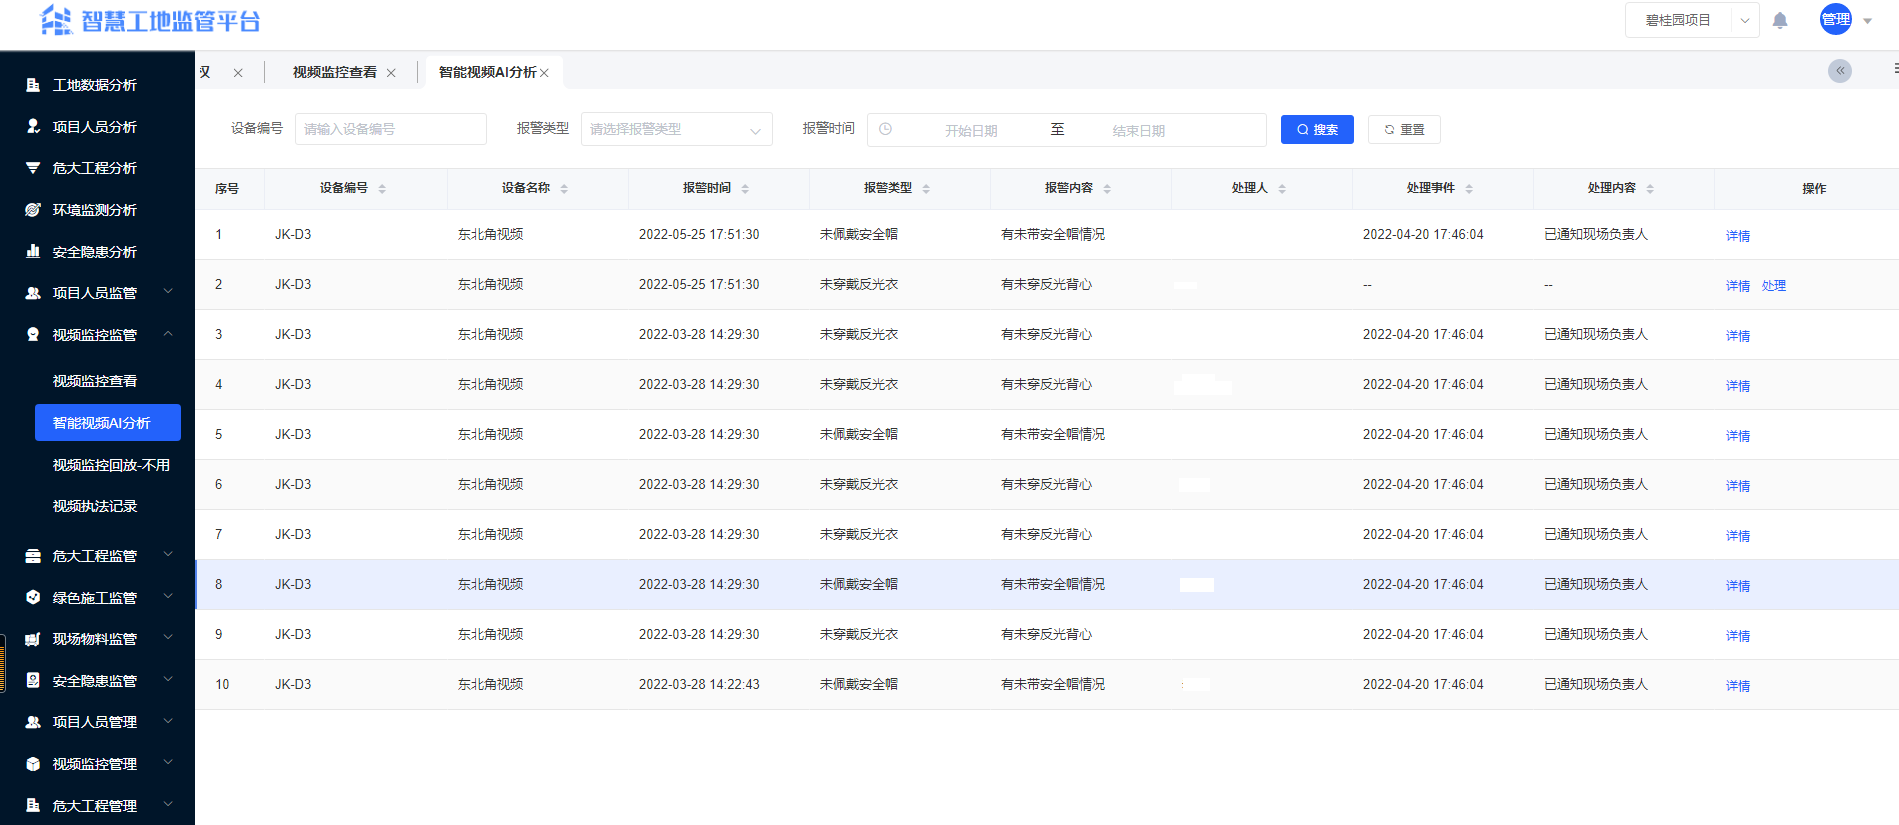Viewport: 1899px width, 825px height.
Task: Click the 设备编号 input field
Action: 390,129
